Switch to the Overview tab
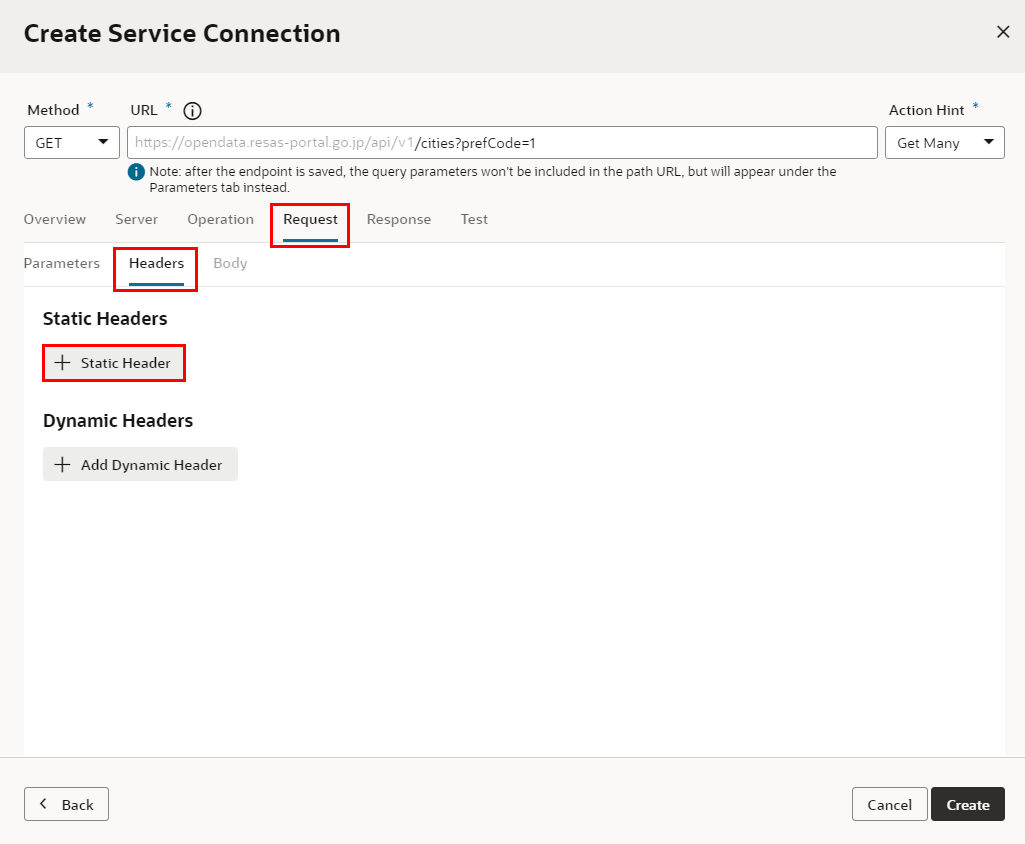 (x=55, y=219)
